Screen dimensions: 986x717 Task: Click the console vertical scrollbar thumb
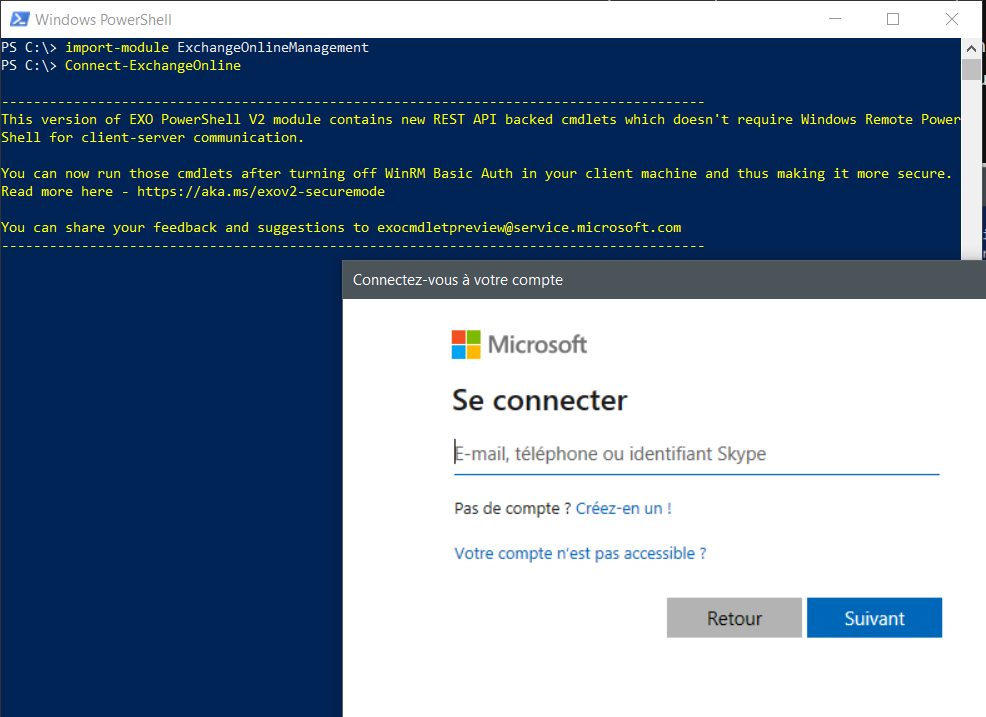coord(971,69)
